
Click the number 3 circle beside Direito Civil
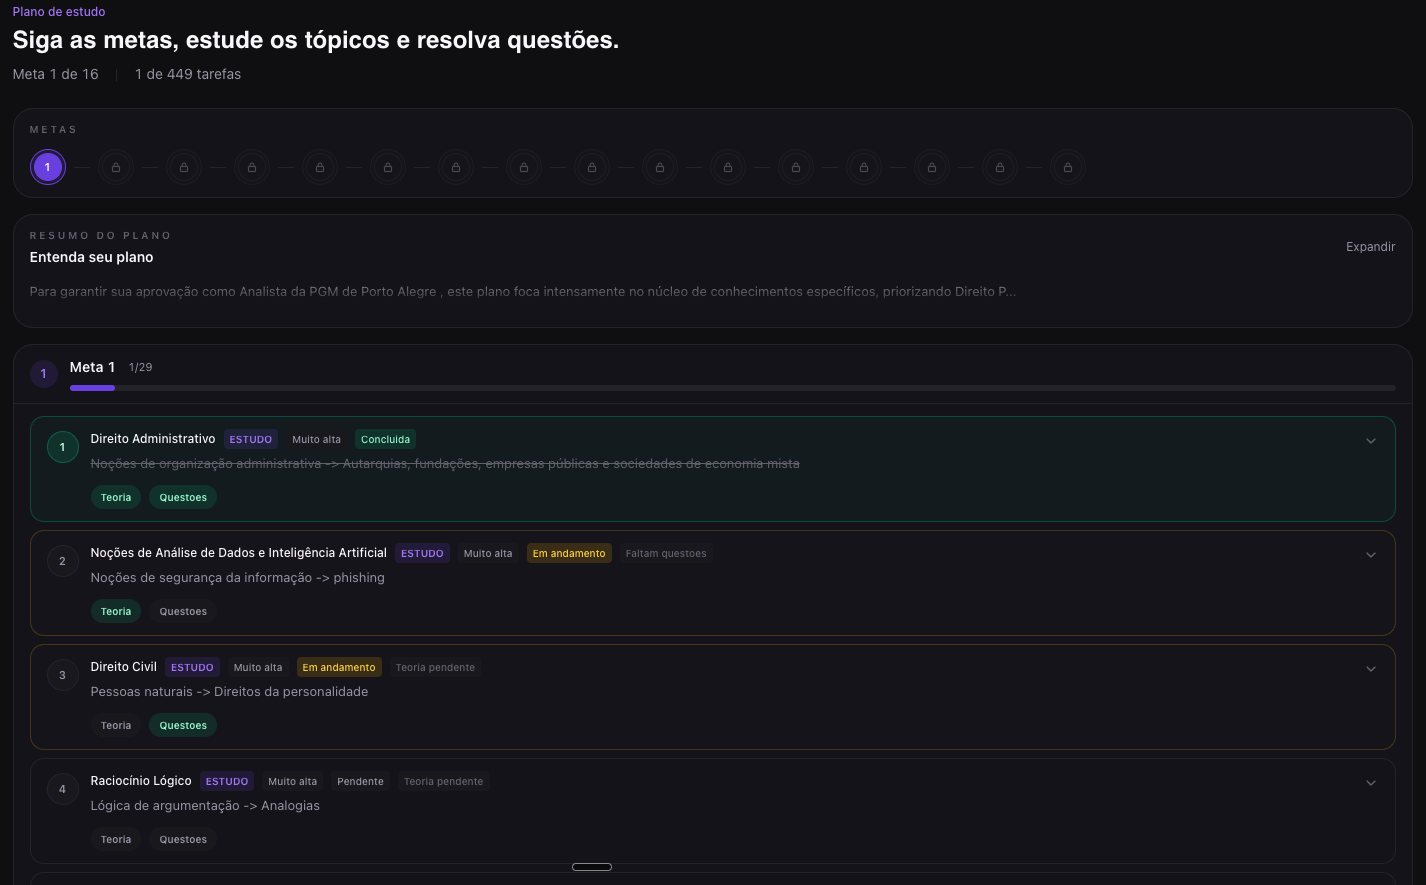click(x=62, y=674)
